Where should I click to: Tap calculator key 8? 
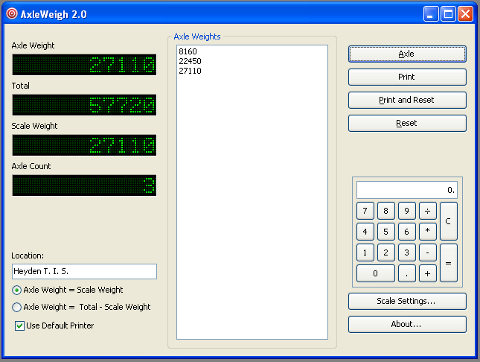tap(386, 211)
